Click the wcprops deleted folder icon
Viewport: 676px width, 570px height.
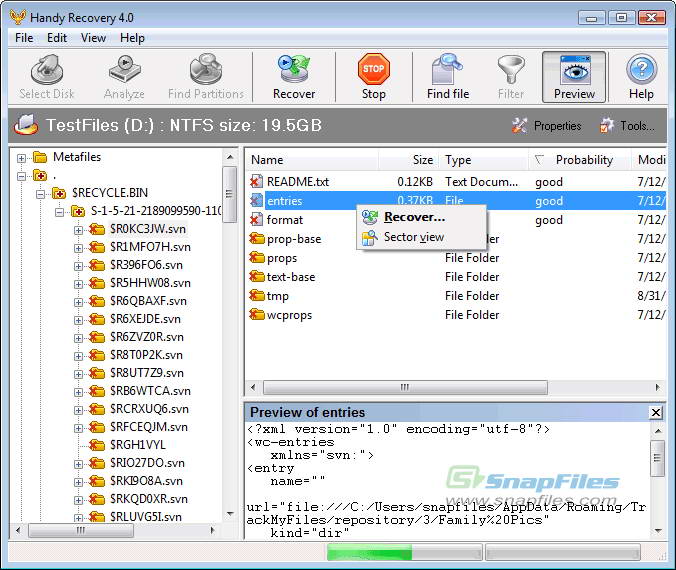point(257,314)
